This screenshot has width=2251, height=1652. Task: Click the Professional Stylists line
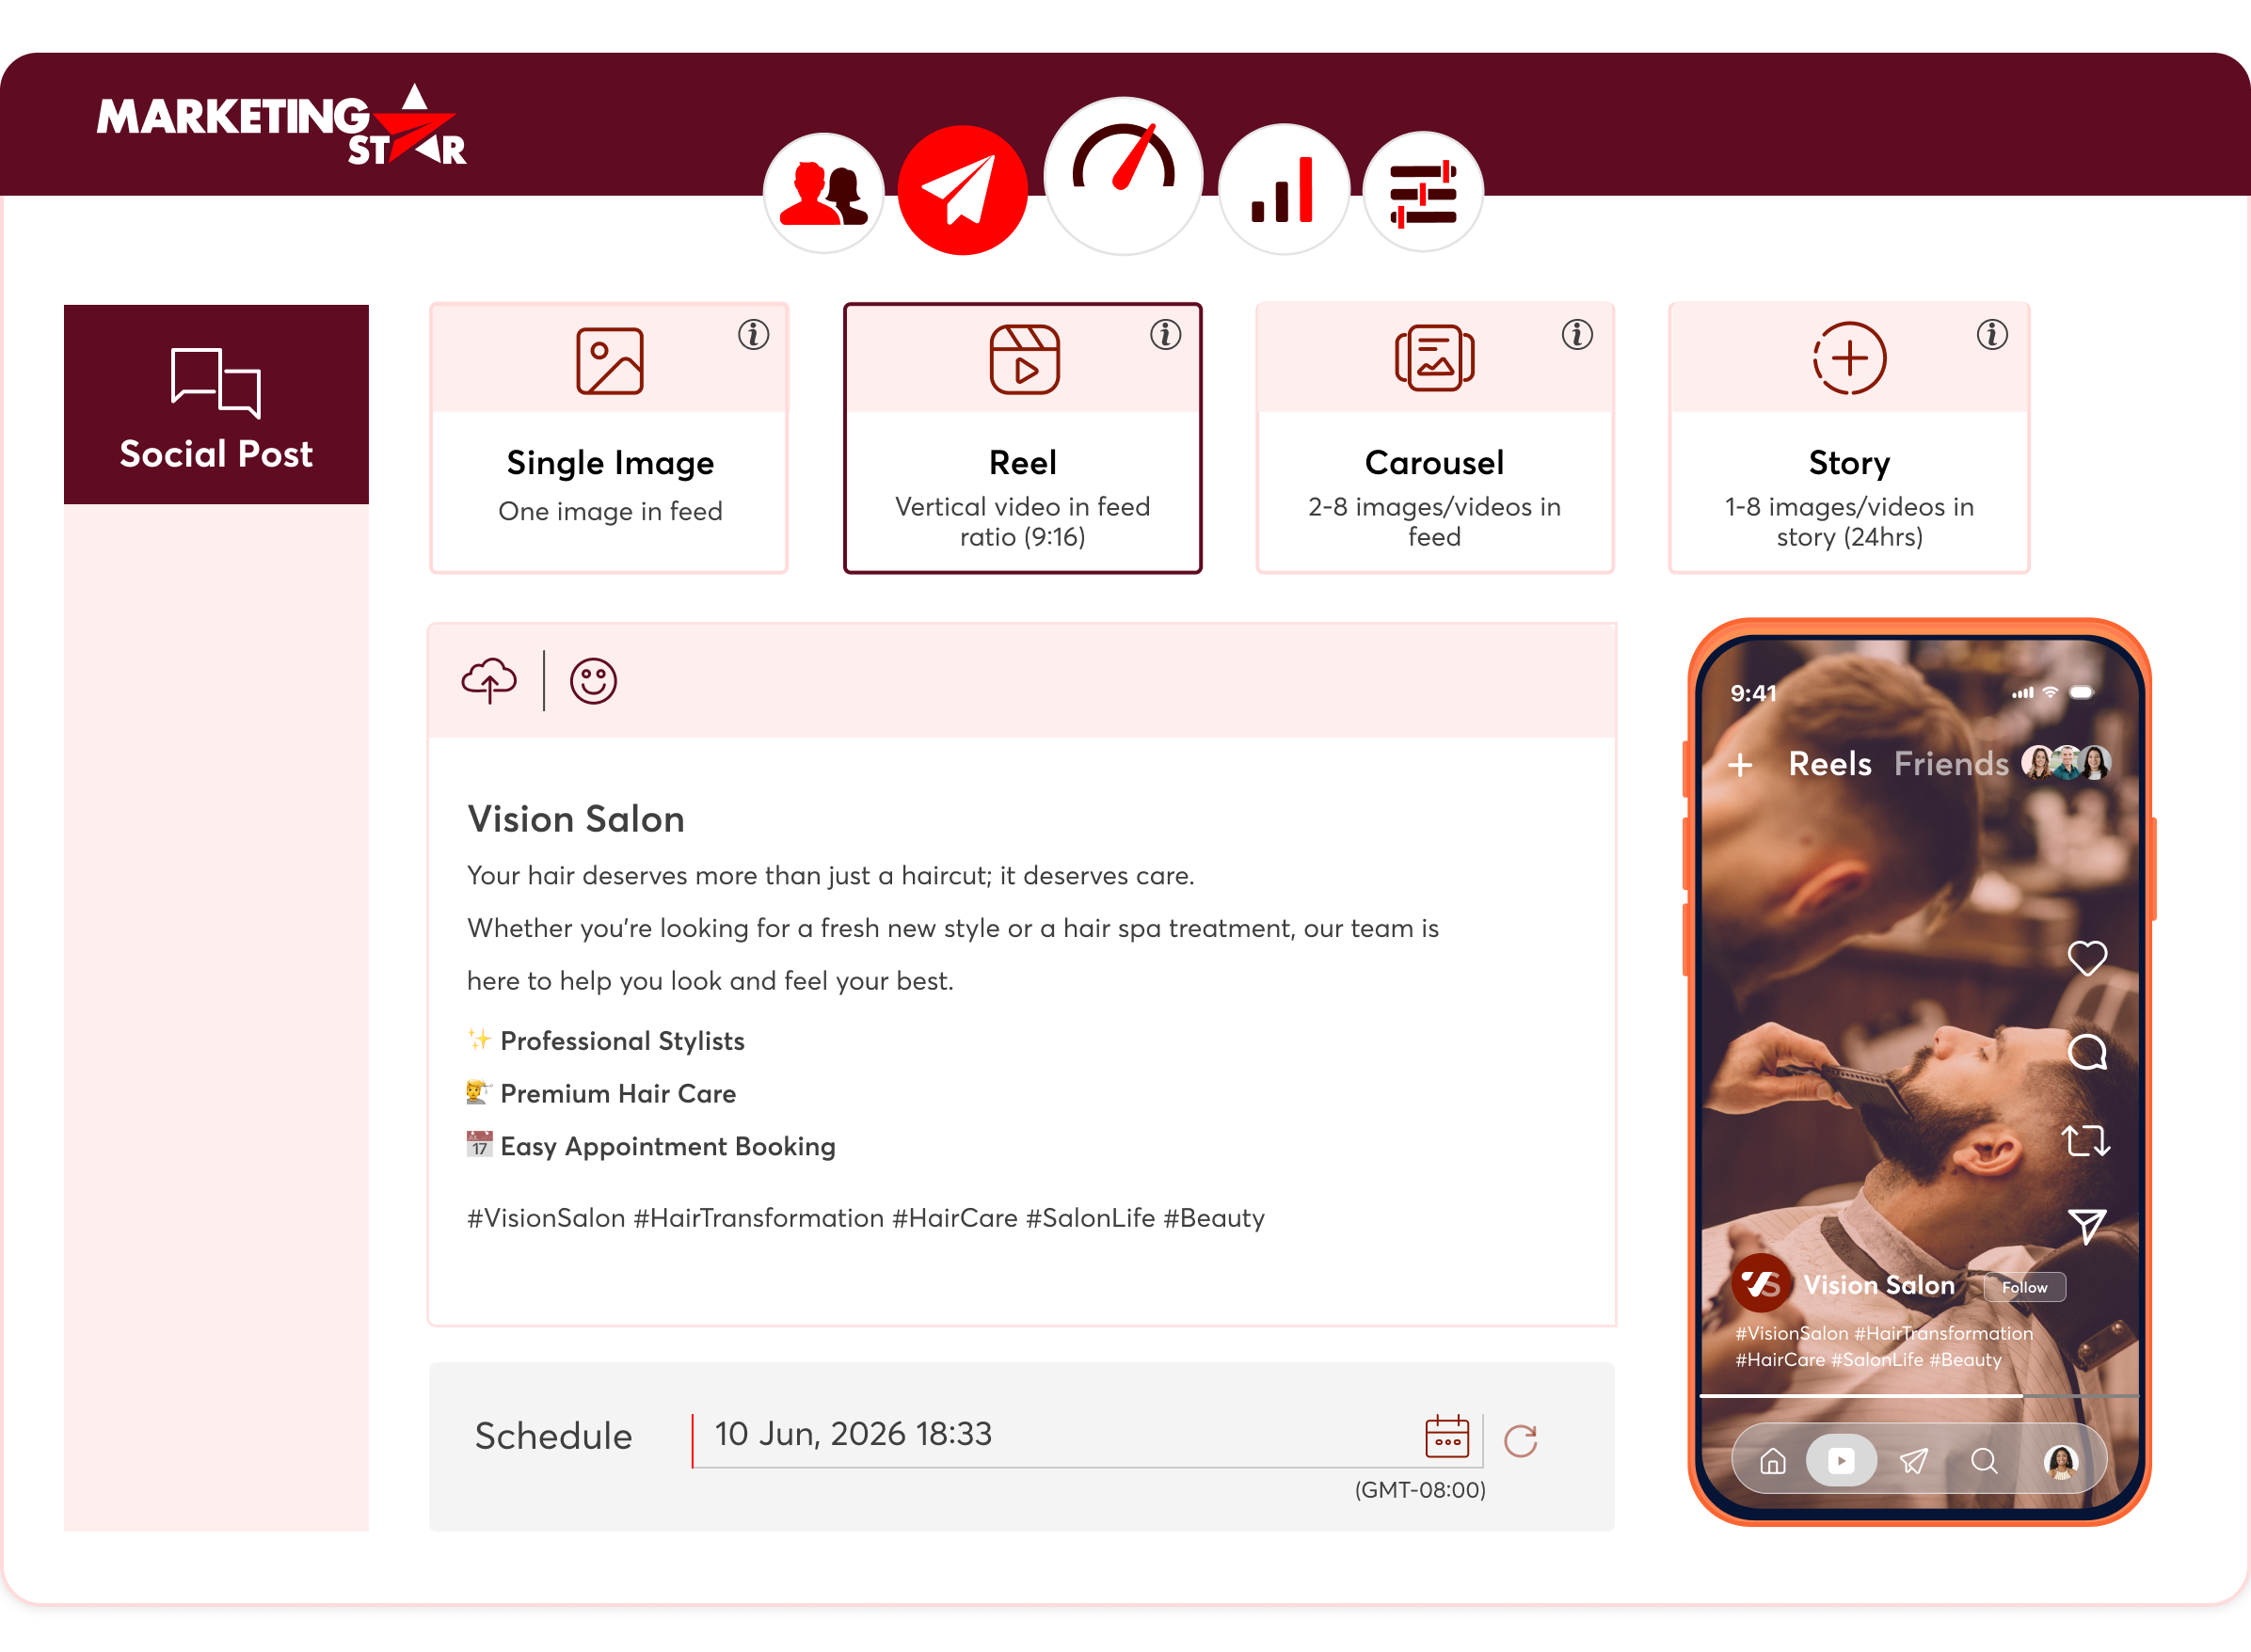606,1041
